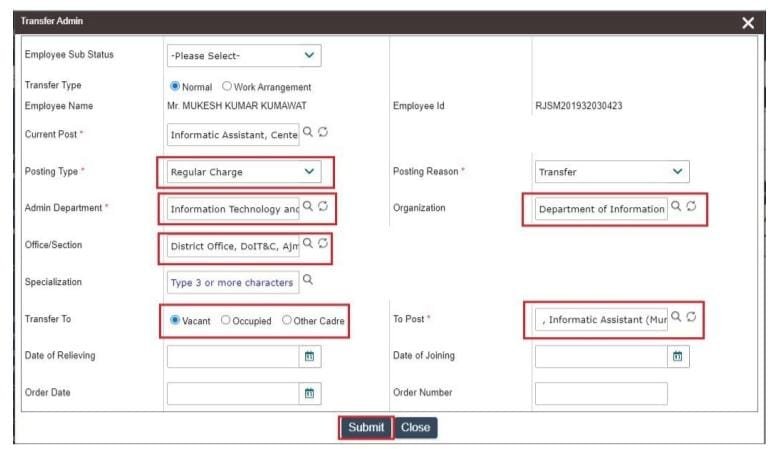Click the employee ID RJSM201932030423
The width and height of the screenshot is (781, 449).
579,106
